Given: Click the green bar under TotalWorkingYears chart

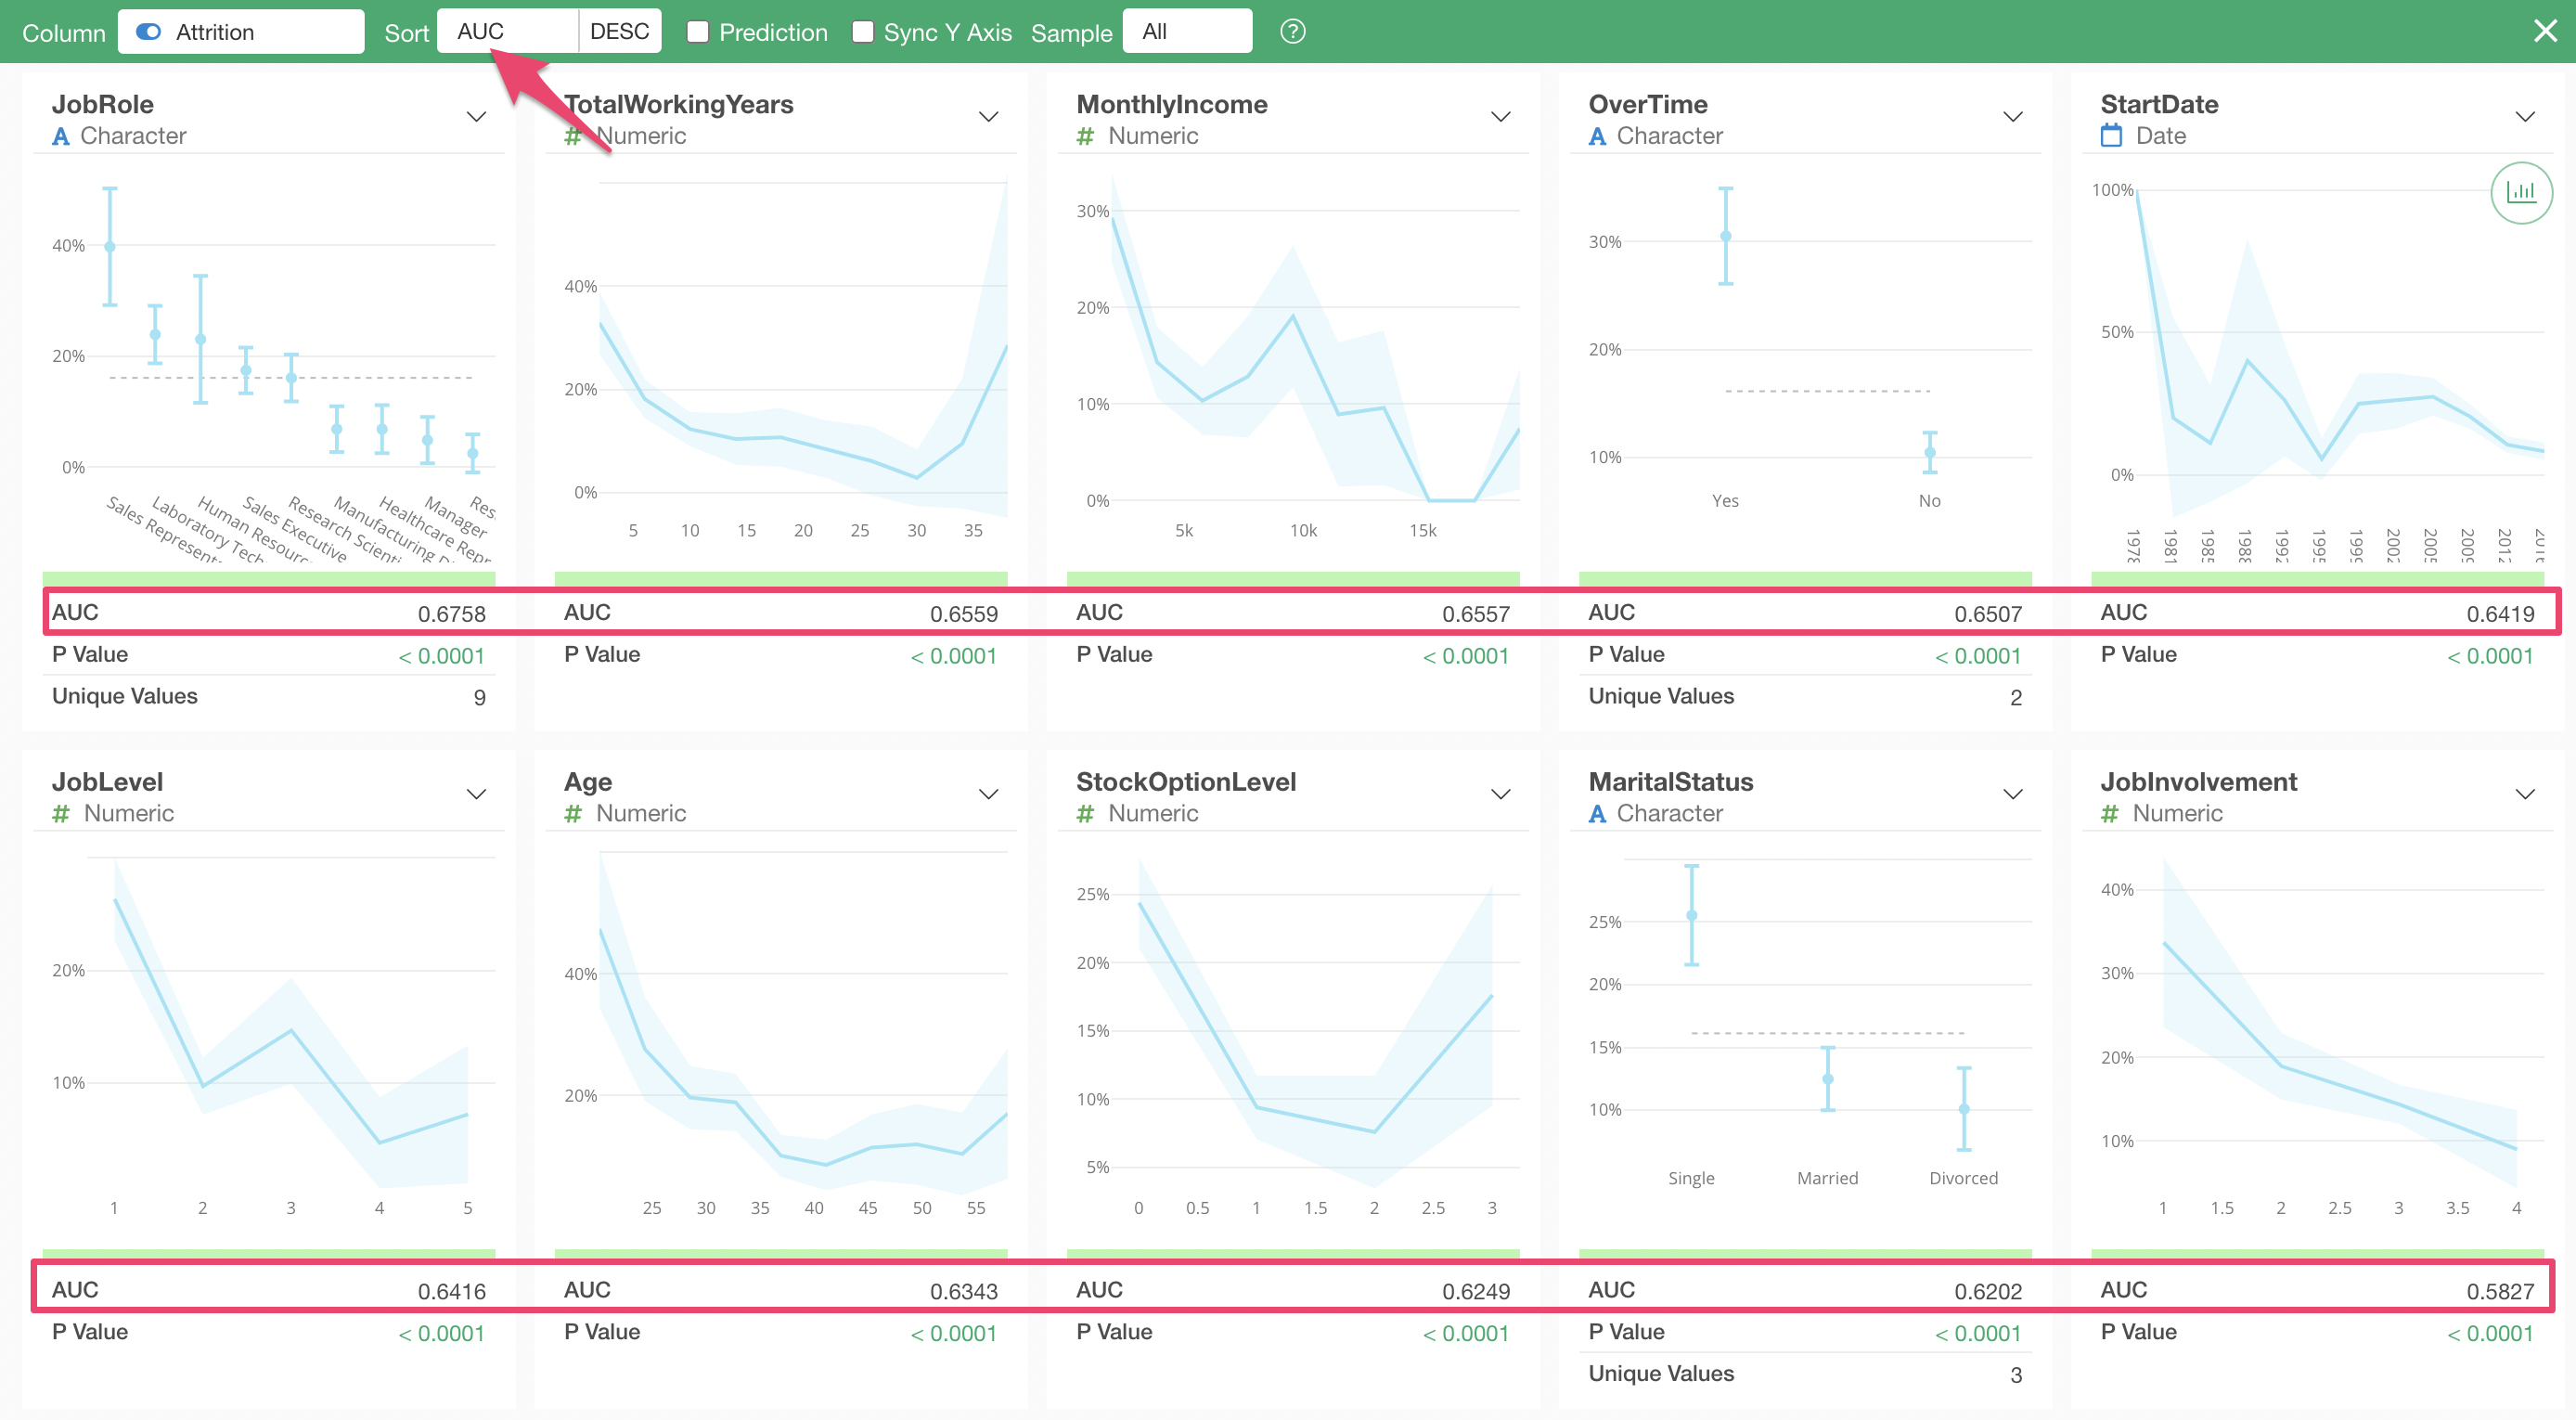Looking at the screenshot, I should [780, 579].
